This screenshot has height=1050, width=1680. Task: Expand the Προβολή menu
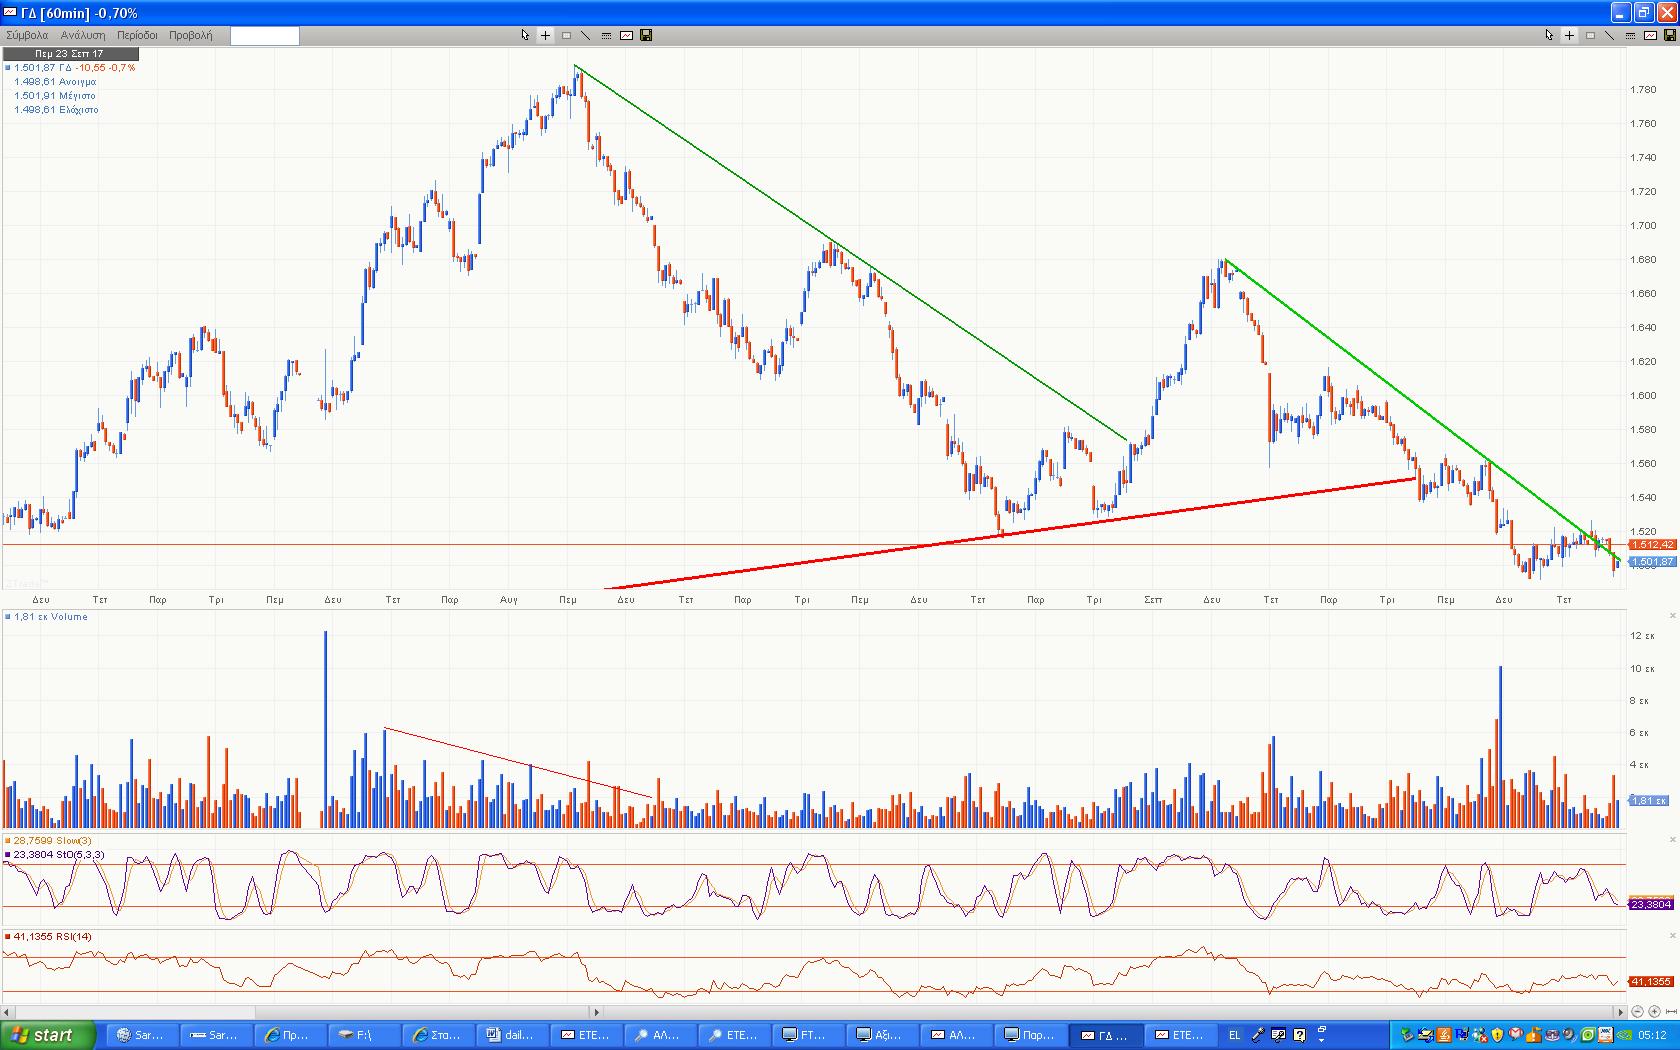[x=190, y=35]
